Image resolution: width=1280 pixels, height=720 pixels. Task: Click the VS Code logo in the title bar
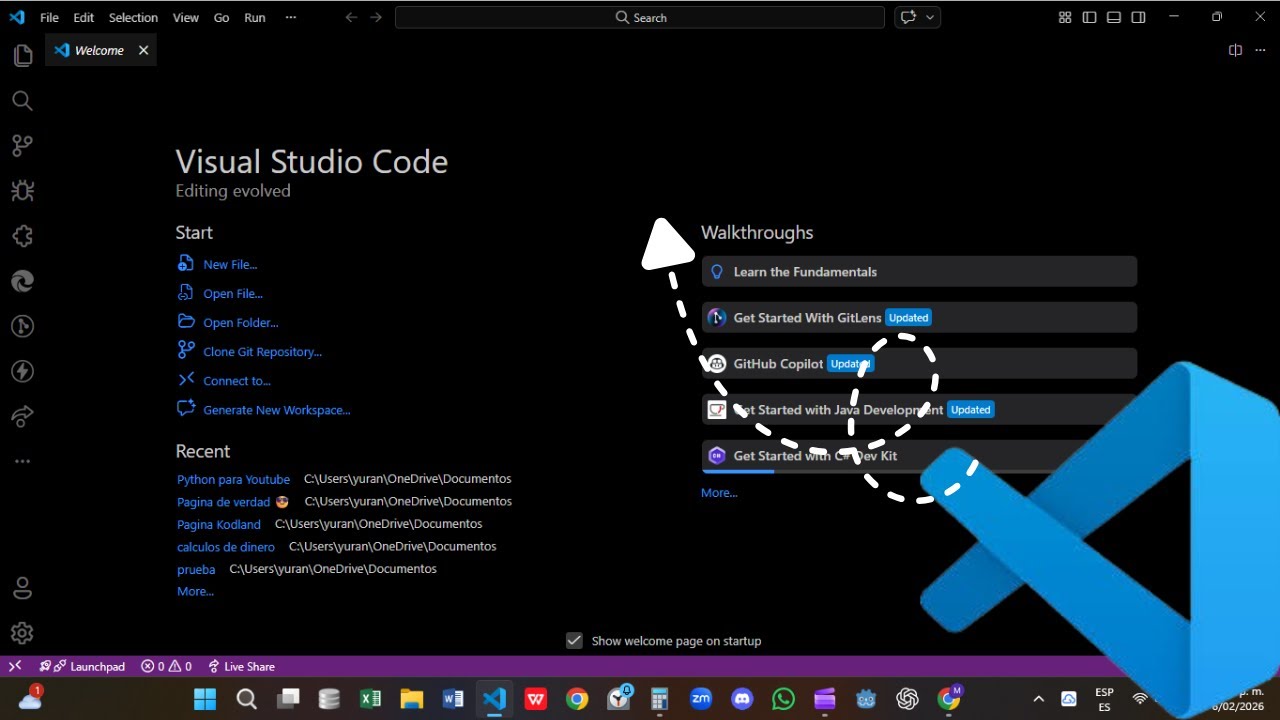pyautogui.click(x=17, y=17)
